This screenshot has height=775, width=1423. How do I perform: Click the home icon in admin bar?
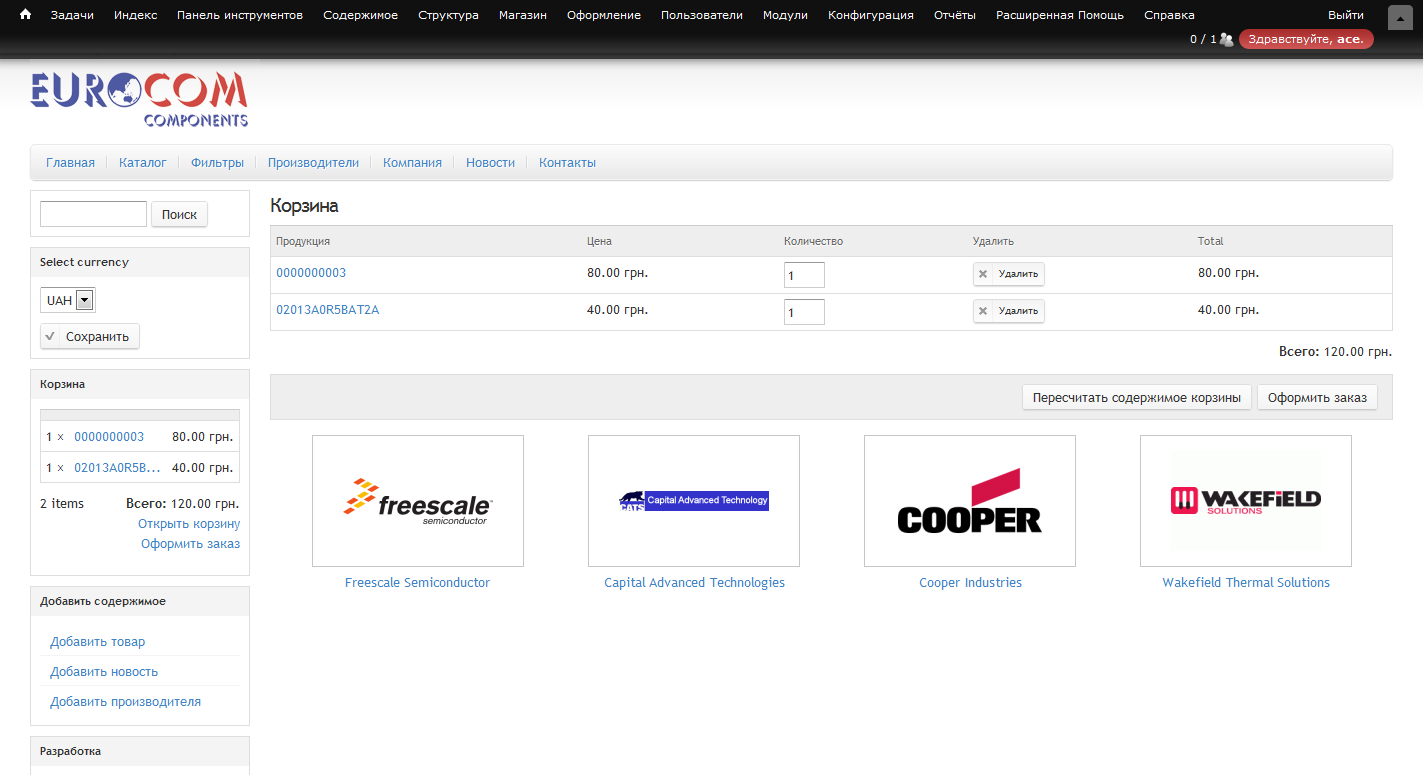tap(26, 15)
